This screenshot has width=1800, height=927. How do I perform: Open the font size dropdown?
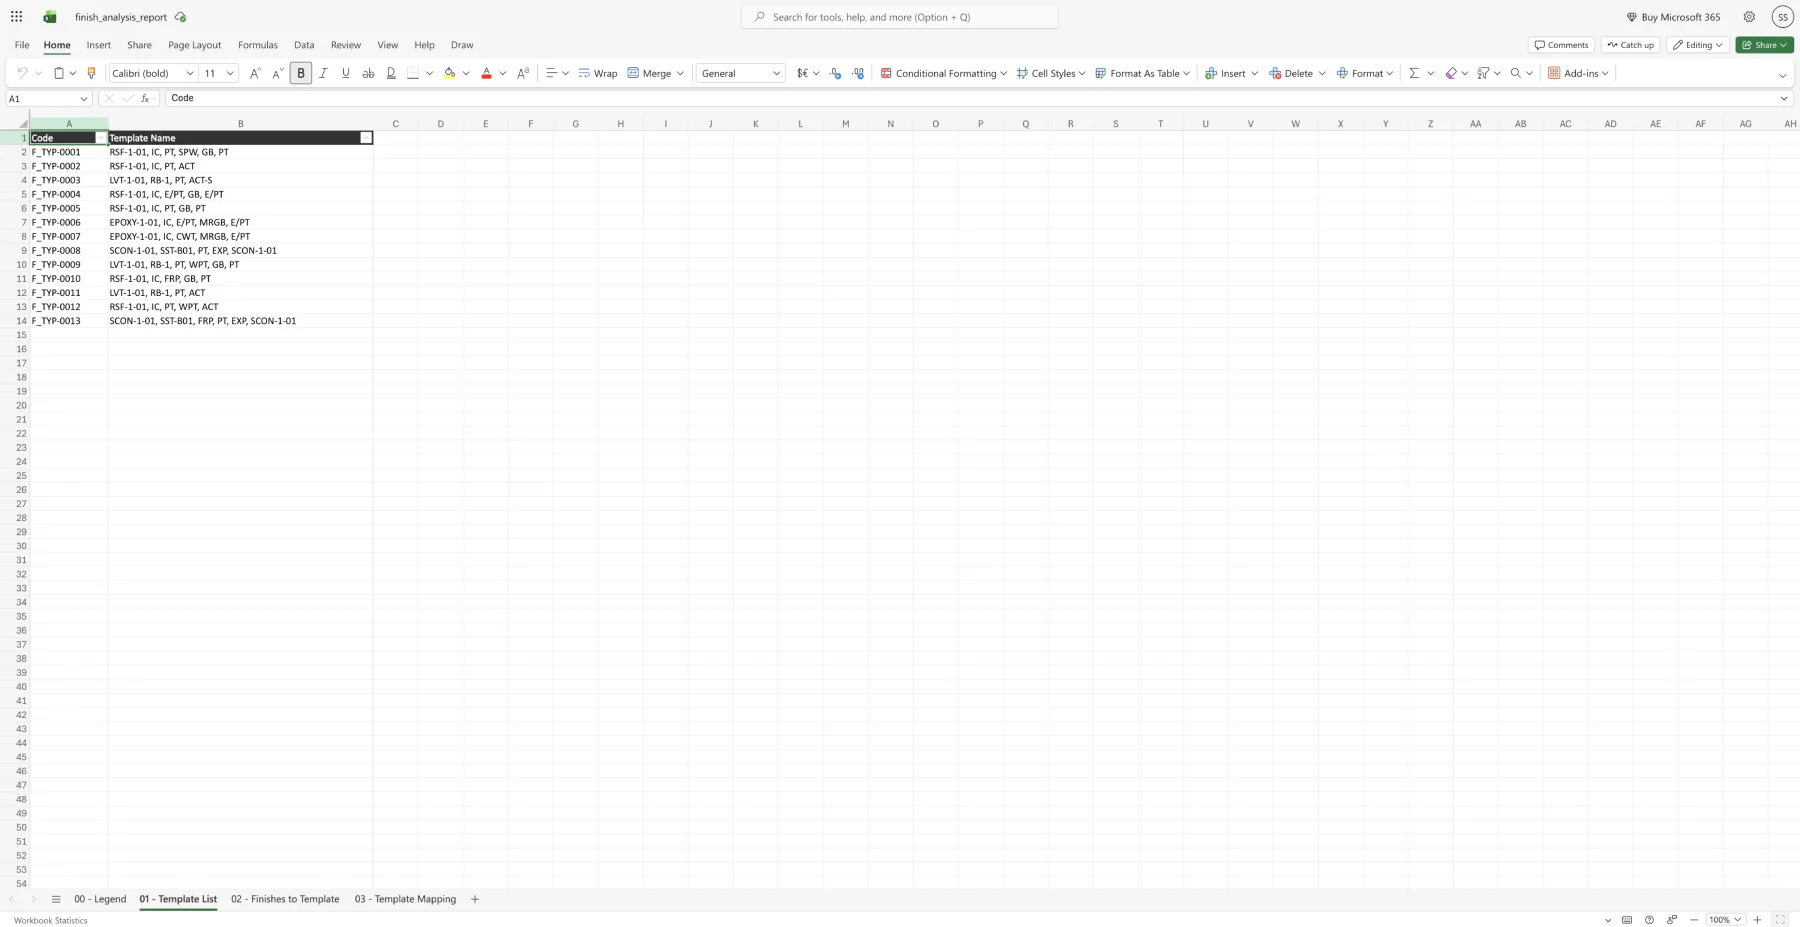tap(230, 73)
